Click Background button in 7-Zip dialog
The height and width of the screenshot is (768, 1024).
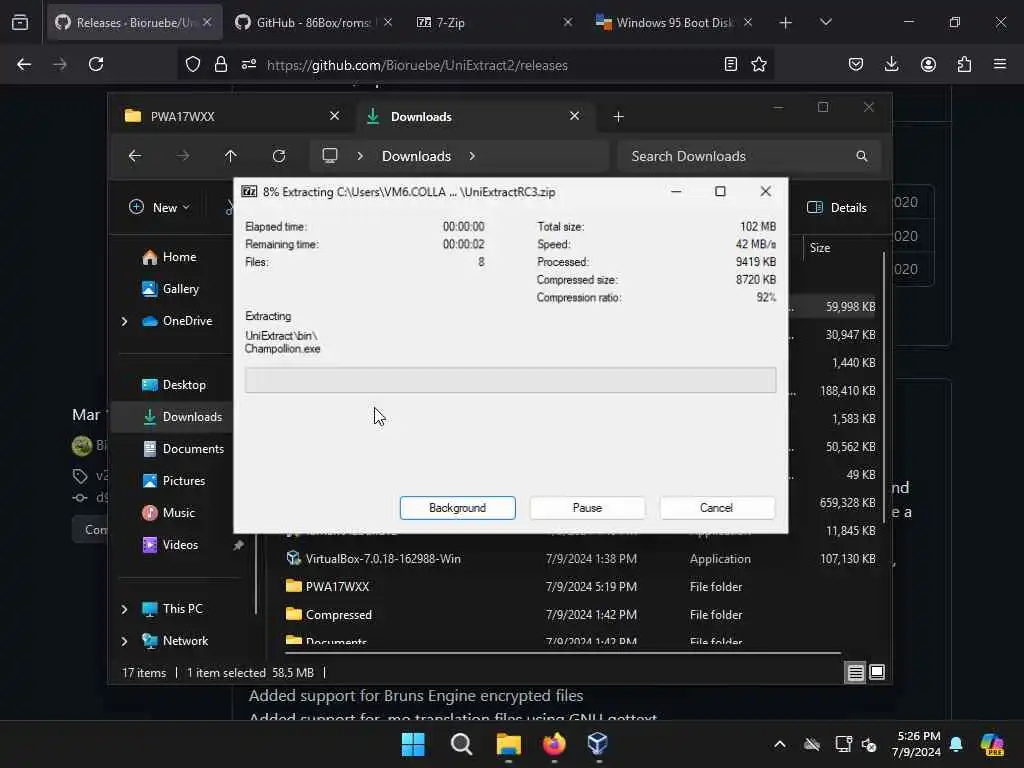click(x=457, y=507)
